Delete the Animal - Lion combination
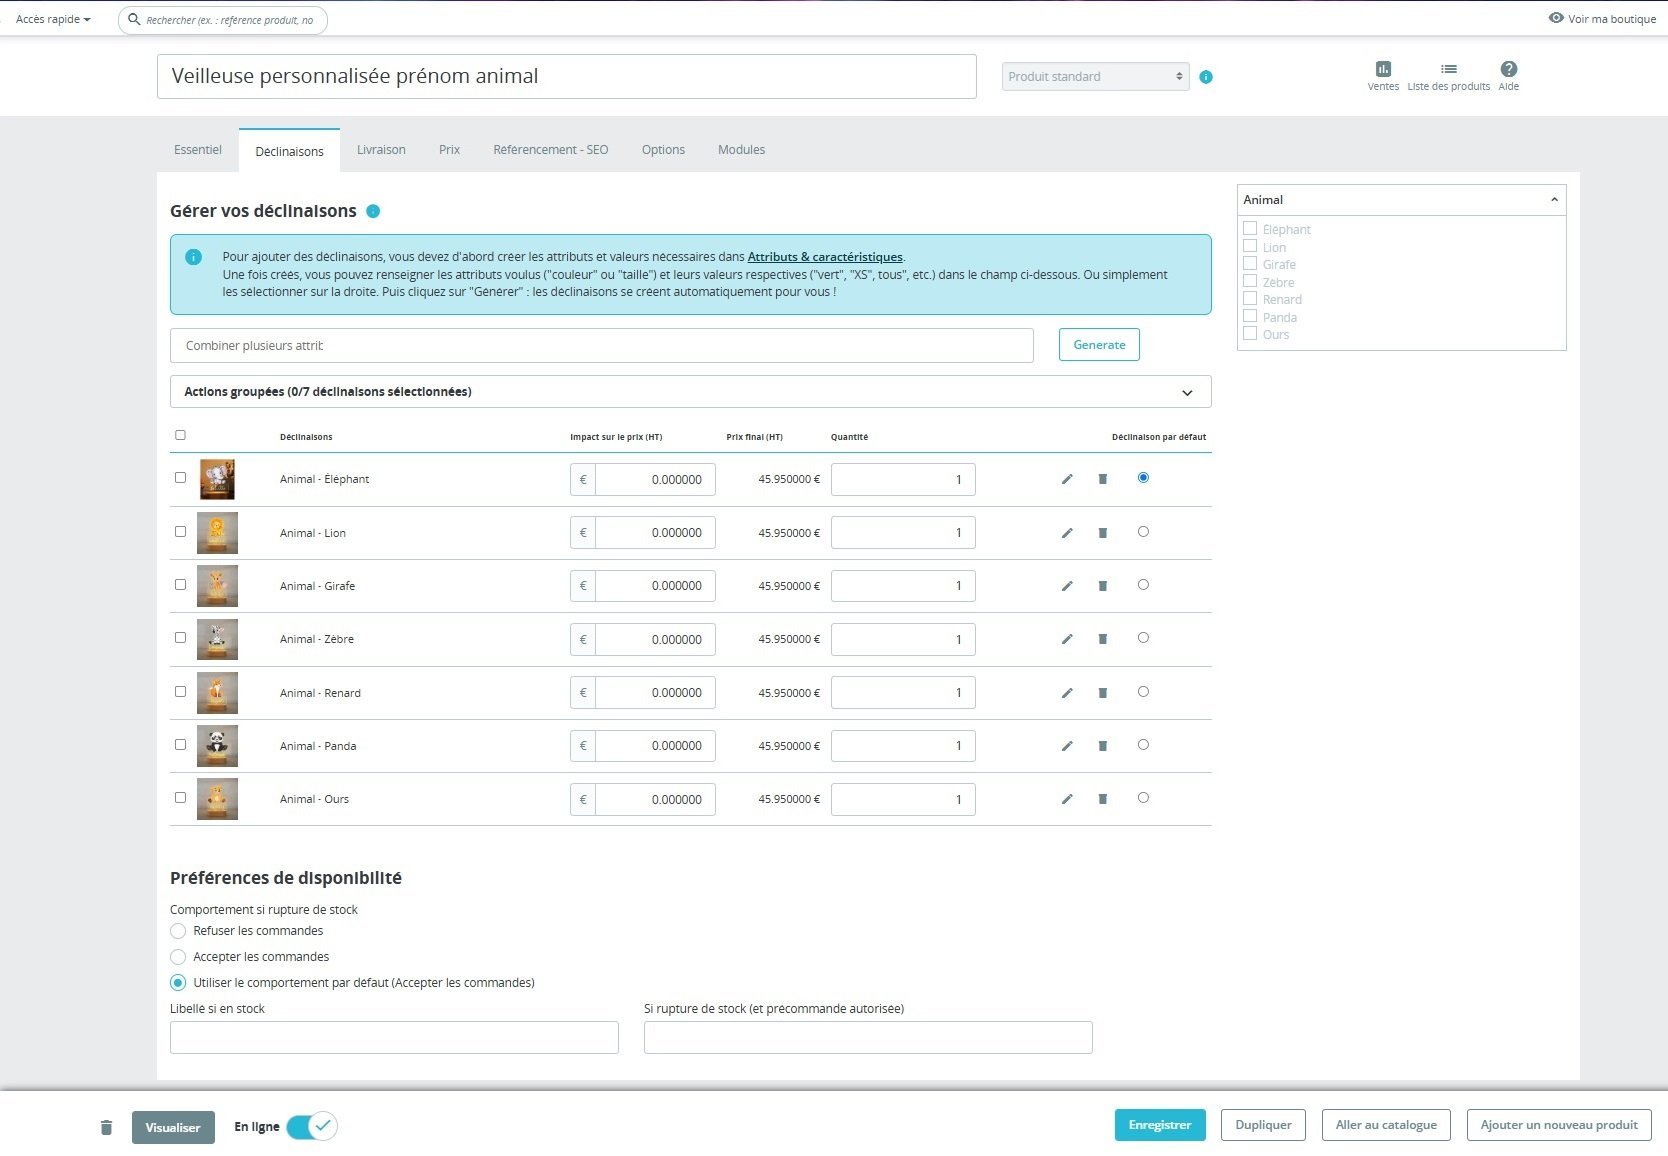The width and height of the screenshot is (1668, 1156). [1103, 533]
